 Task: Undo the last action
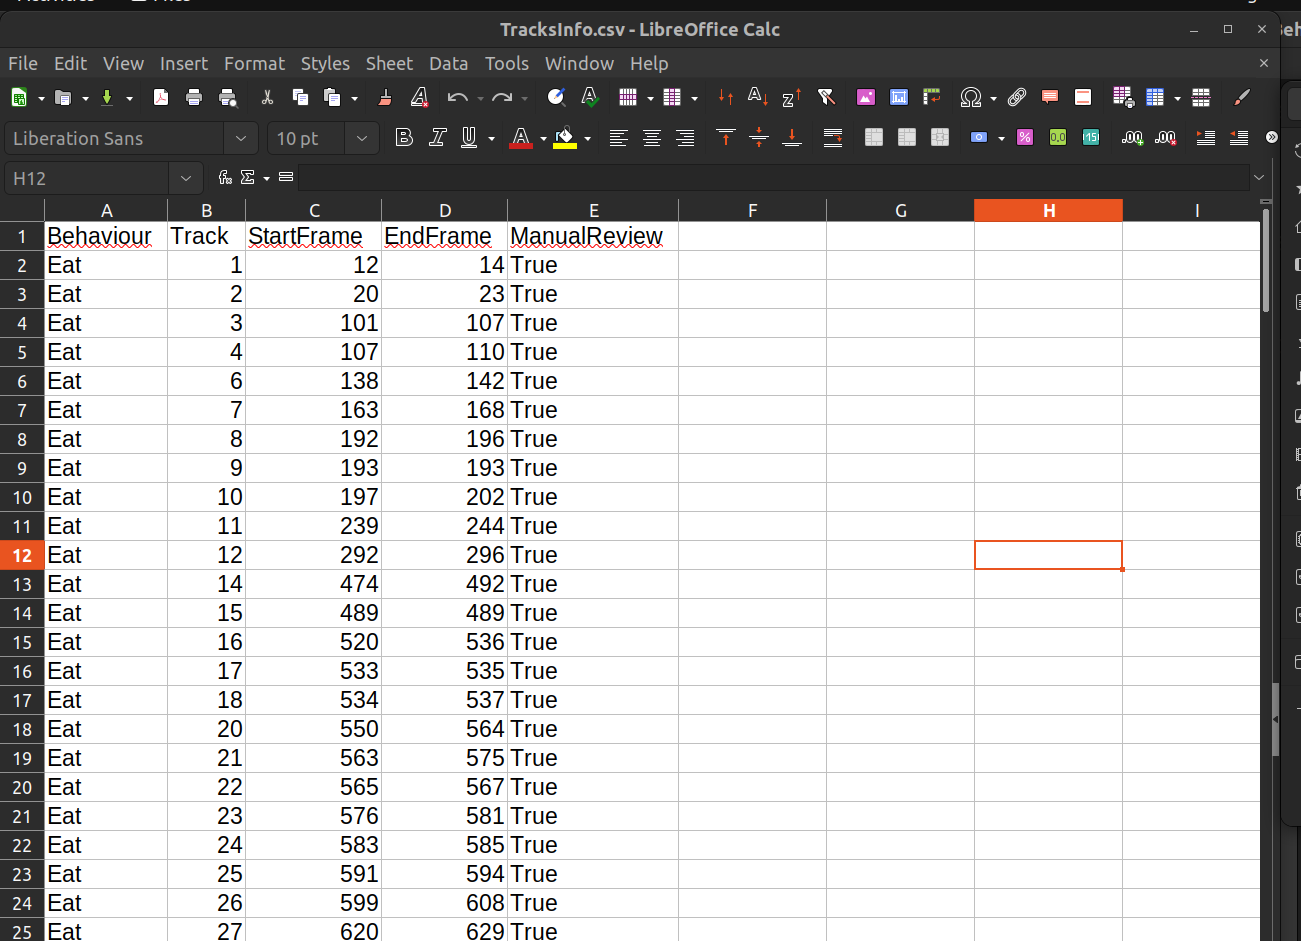coord(458,97)
